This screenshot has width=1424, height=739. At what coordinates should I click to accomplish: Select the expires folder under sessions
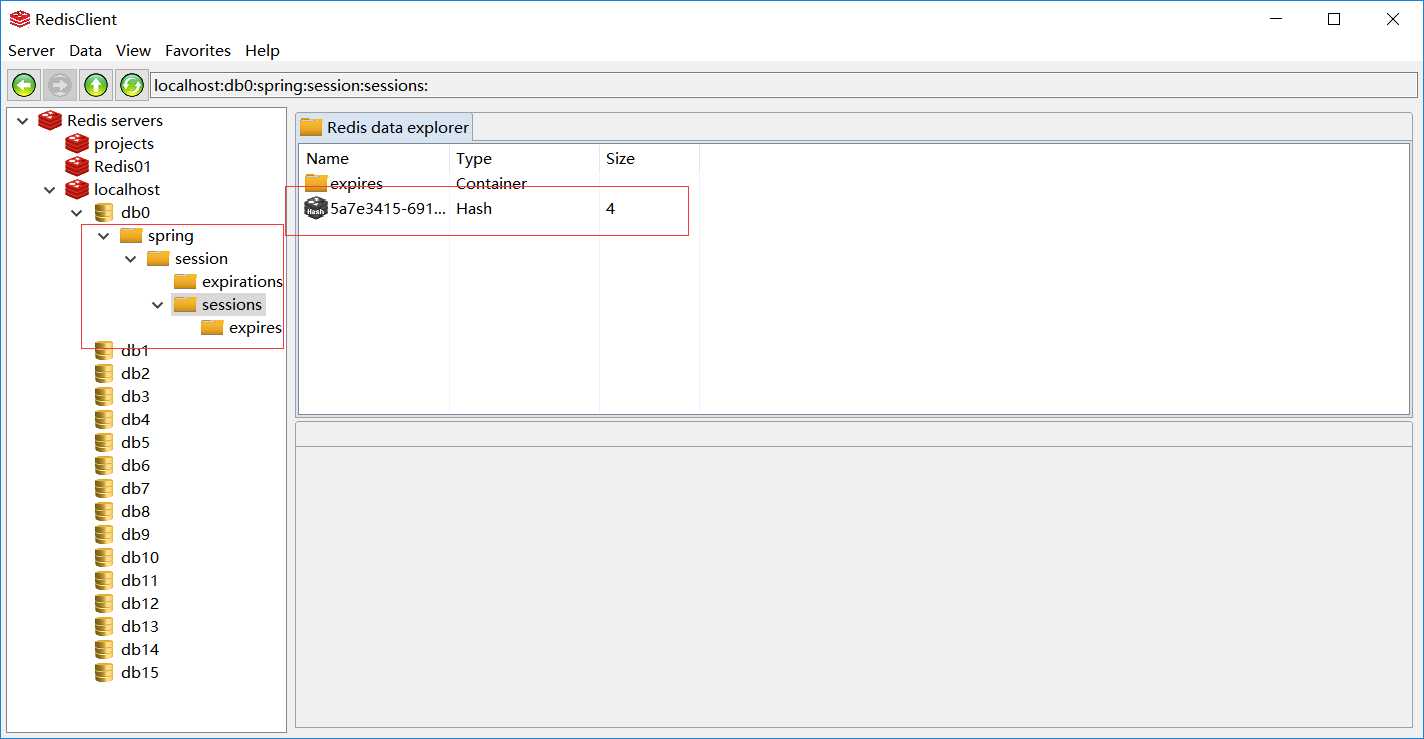255,328
